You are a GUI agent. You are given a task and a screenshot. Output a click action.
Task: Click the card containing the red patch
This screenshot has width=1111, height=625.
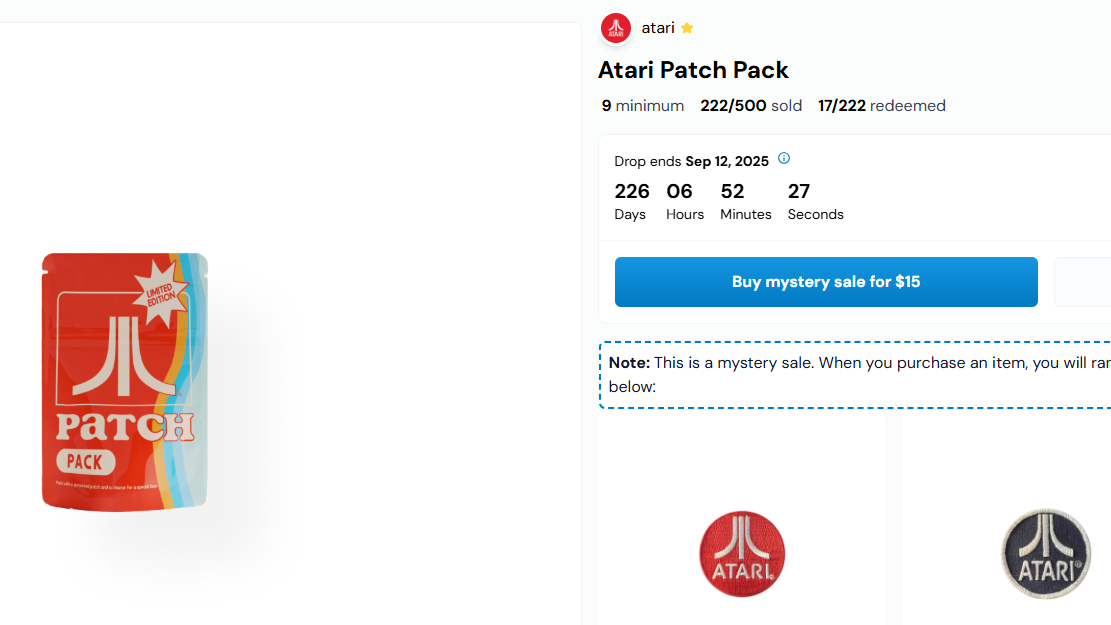[x=741, y=520]
